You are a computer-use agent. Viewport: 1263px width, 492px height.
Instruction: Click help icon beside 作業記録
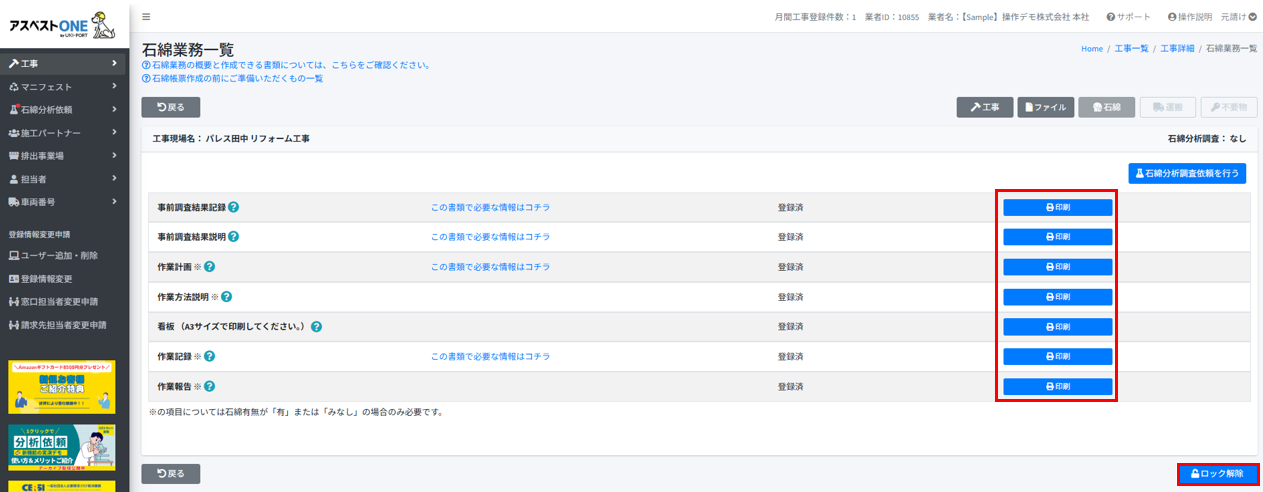210,356
